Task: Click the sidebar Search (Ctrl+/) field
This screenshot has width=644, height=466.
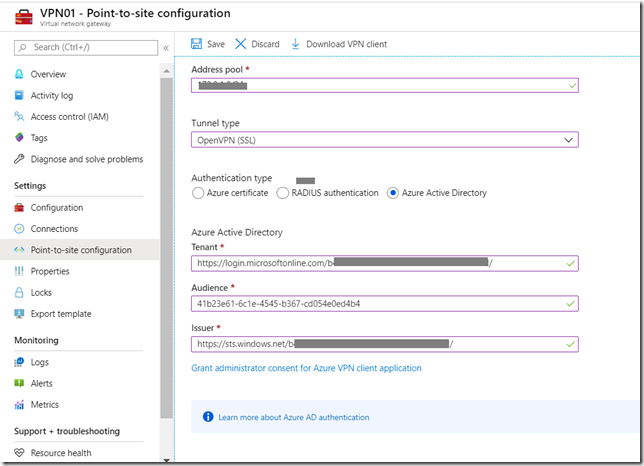Action: tap(86, 48)
